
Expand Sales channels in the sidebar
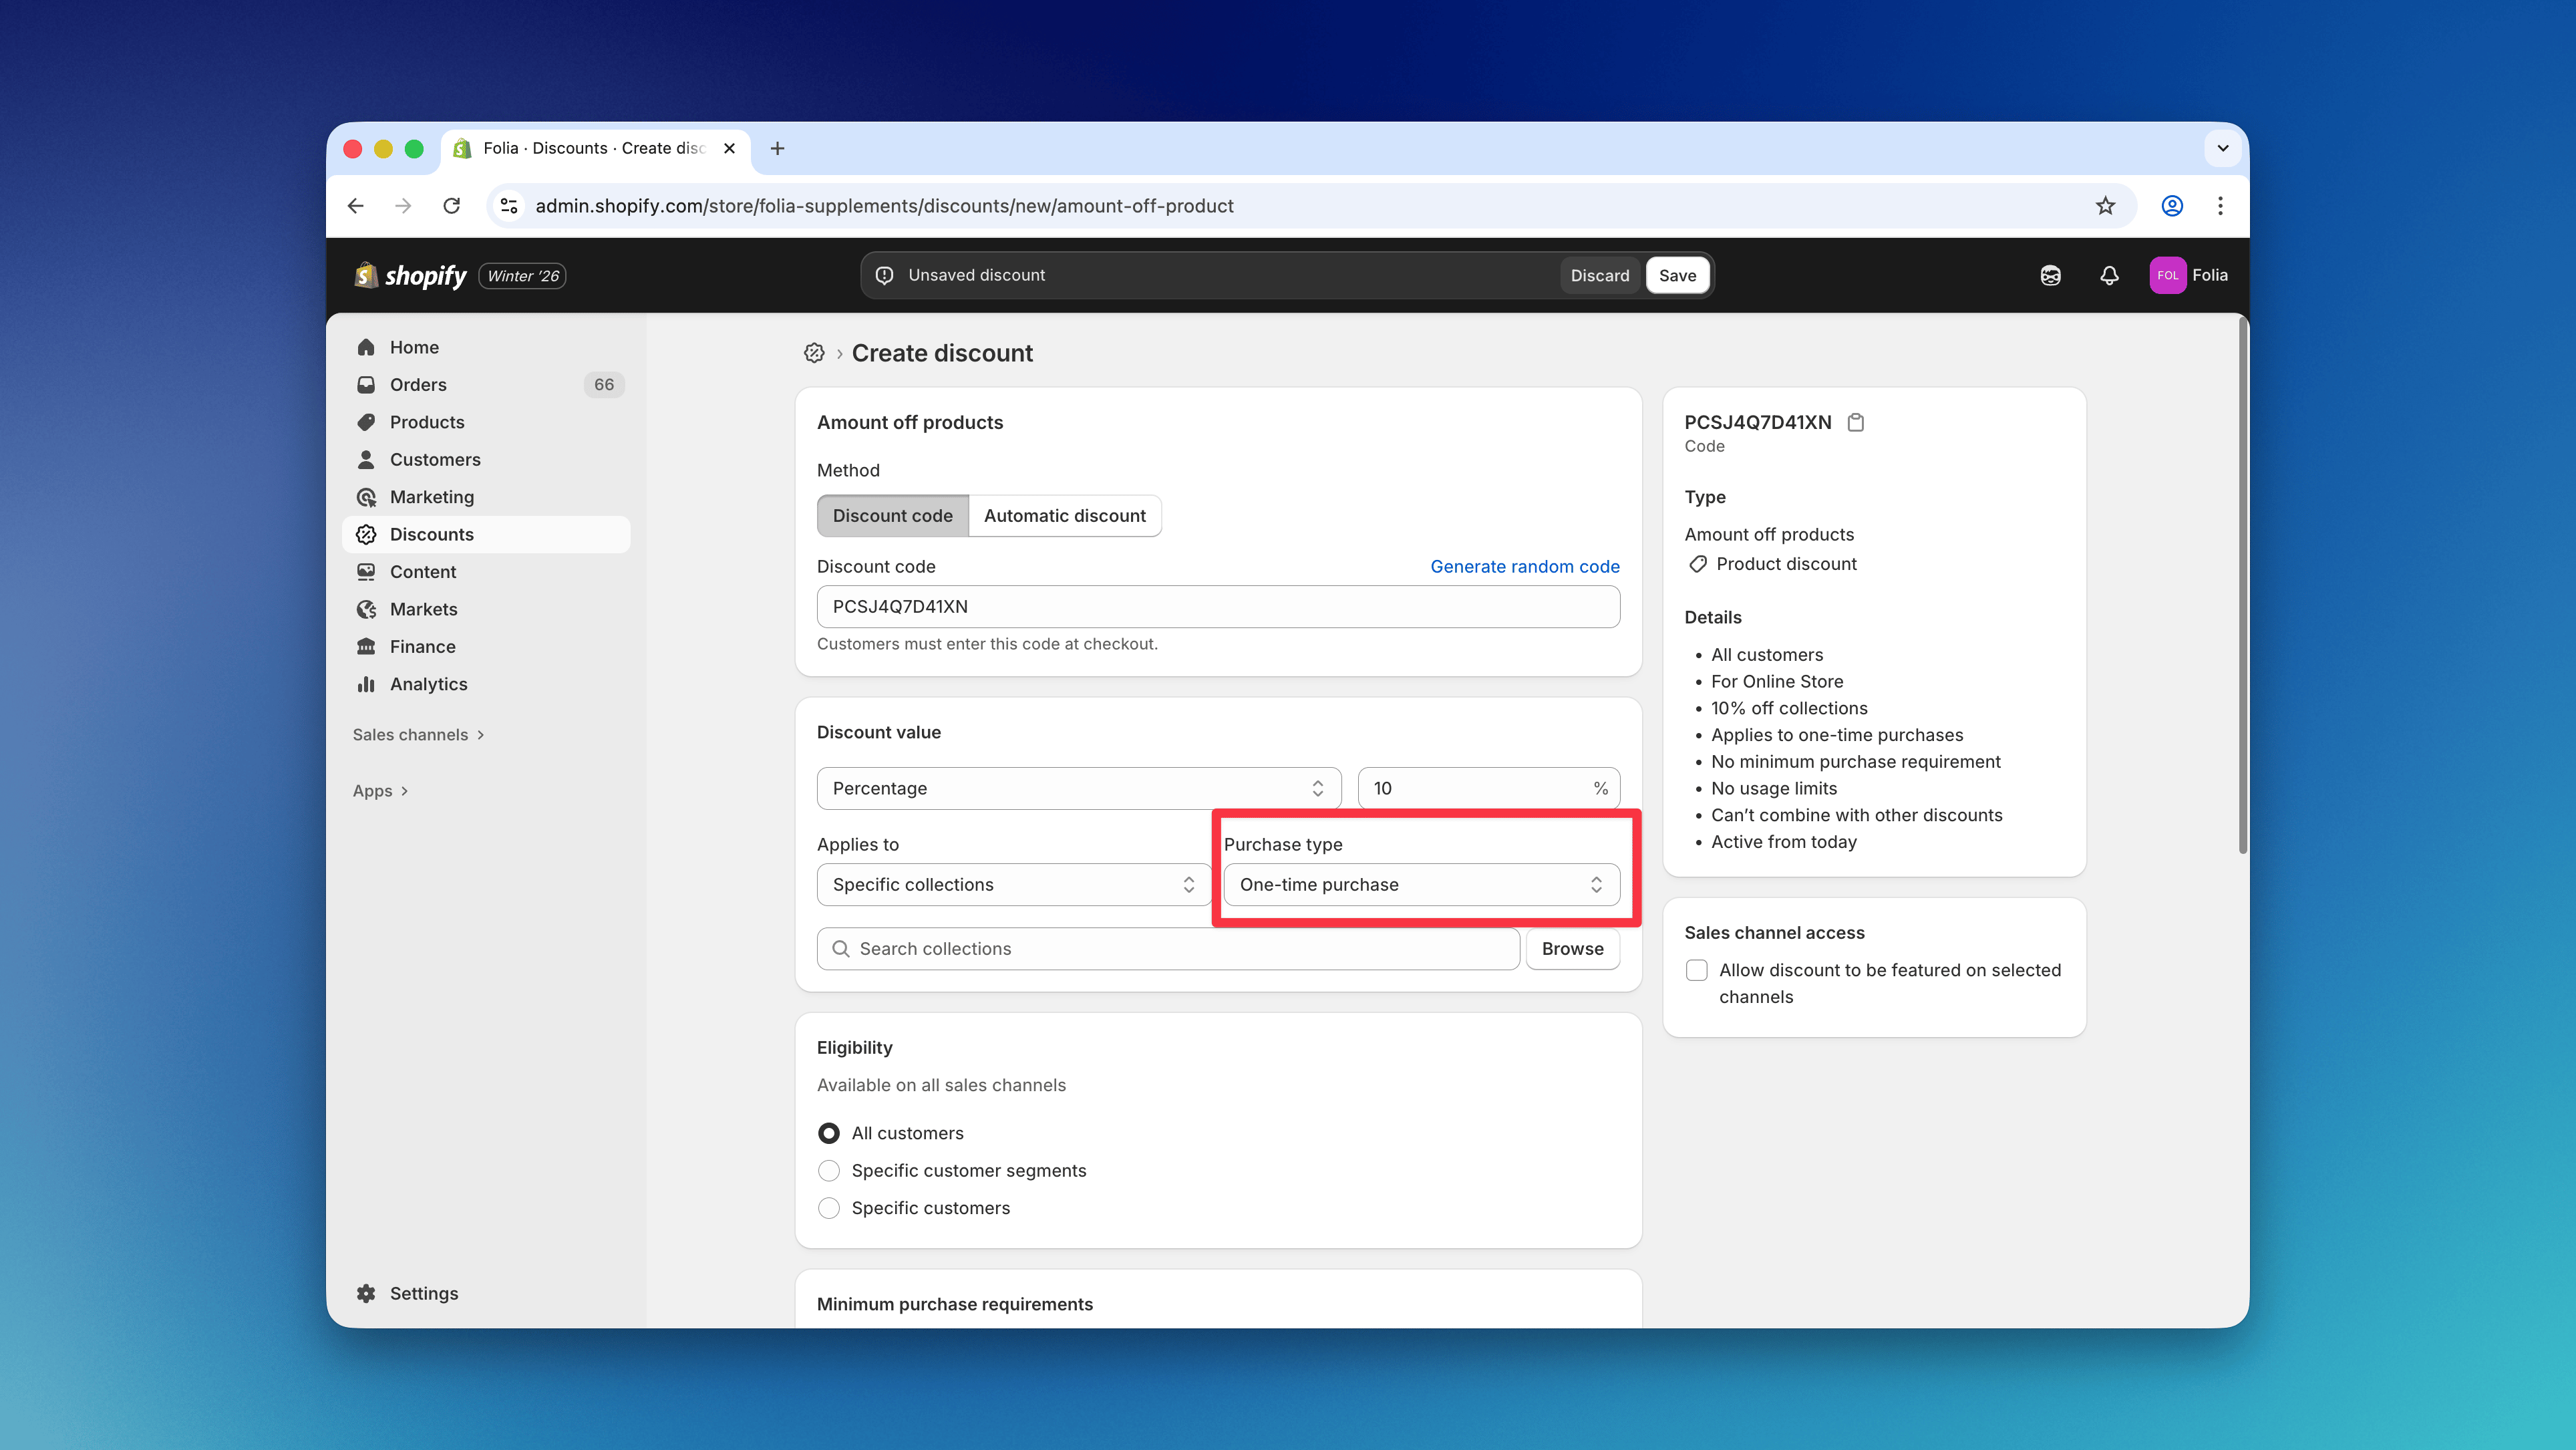click(418, 734)
